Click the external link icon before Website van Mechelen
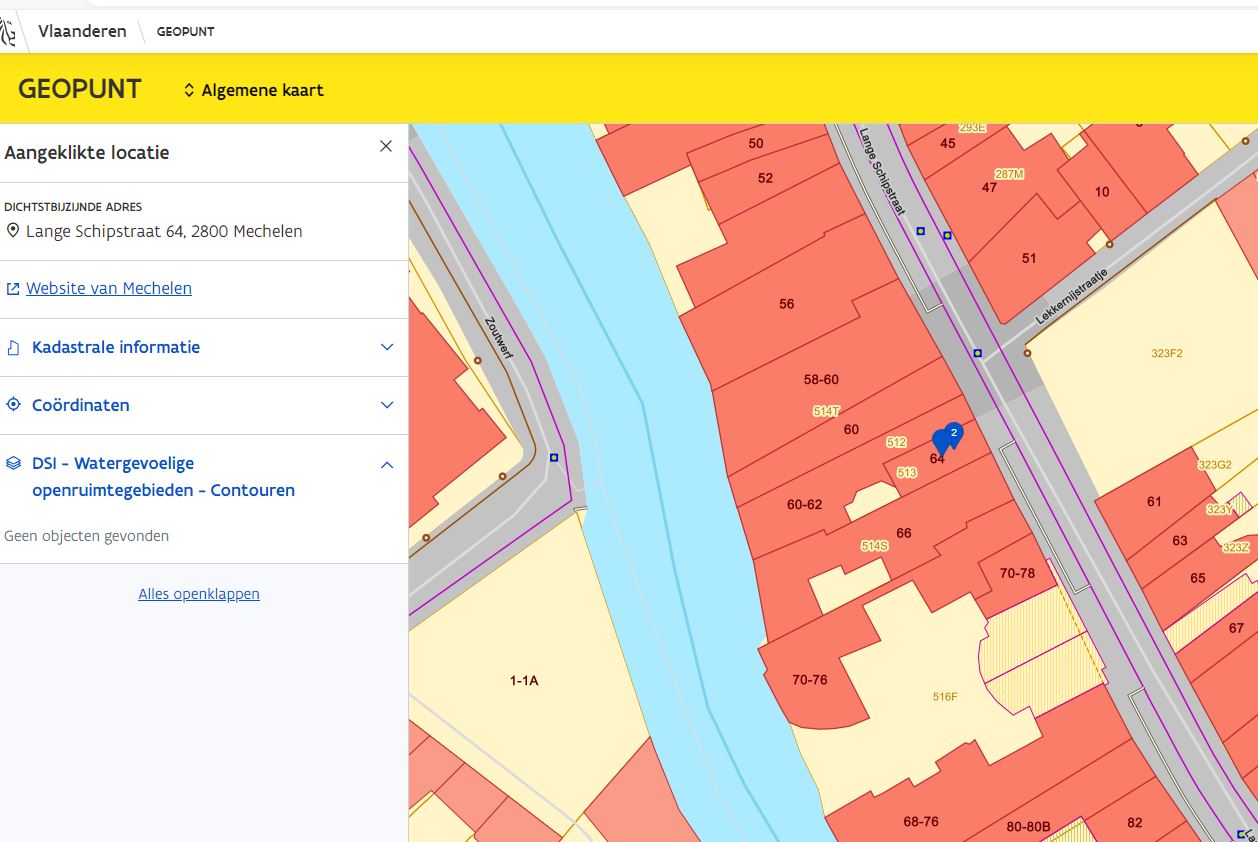The height and width of the screenshot is (842, 1258). 13,289
